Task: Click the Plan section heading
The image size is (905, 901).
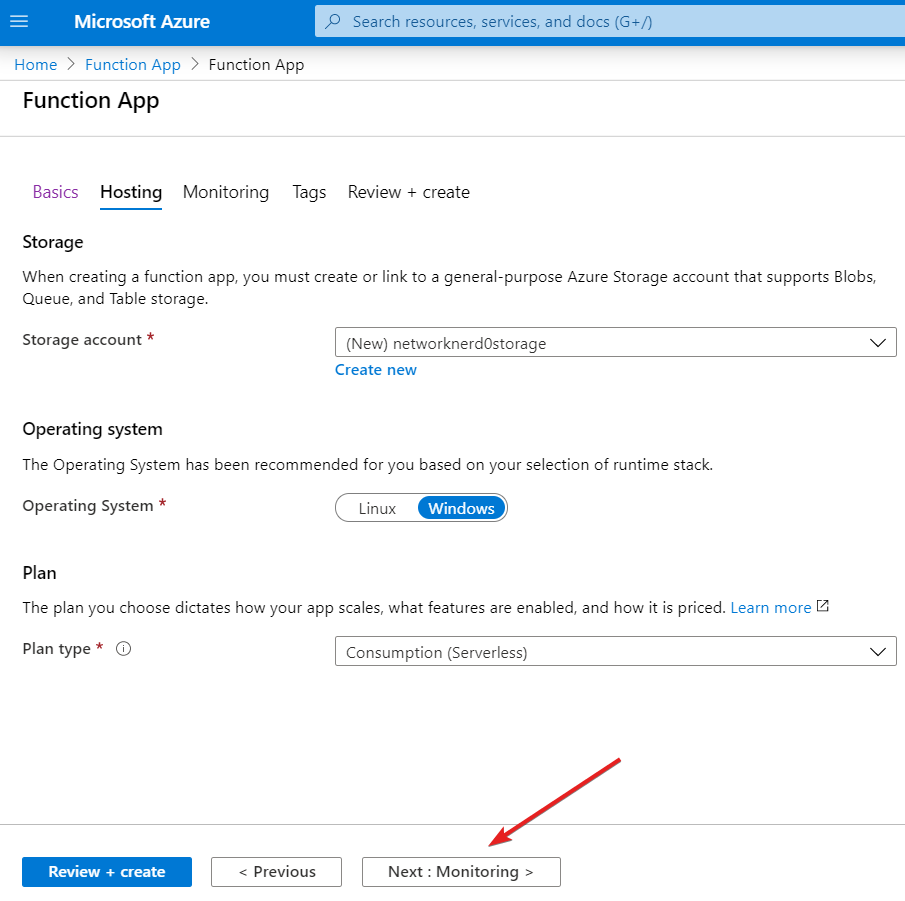Action: [39, 573]
